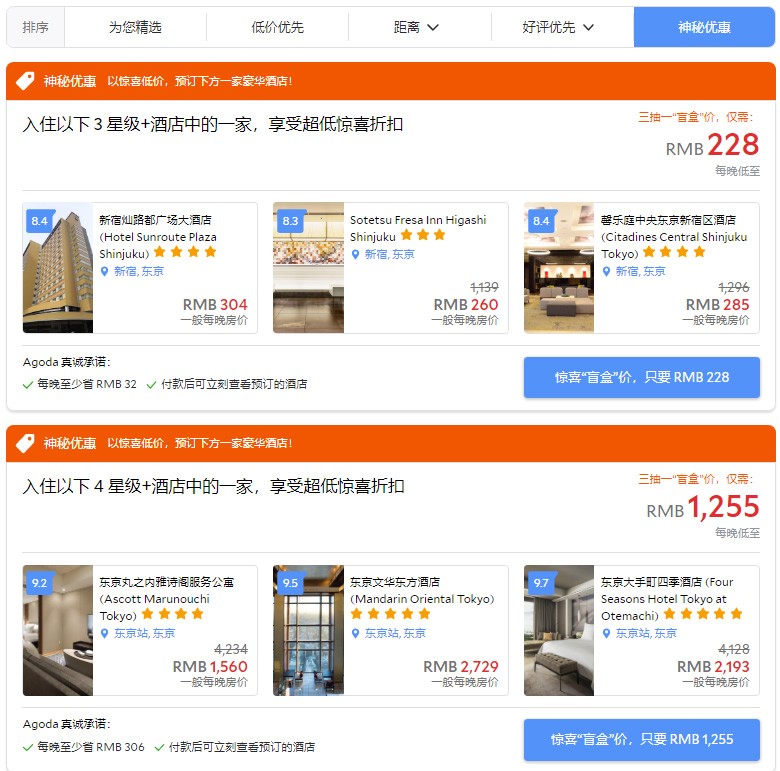This screenshot has width=780, height=771.
Task: Click the price tag icon in first banner
Action: click(25, 81)
